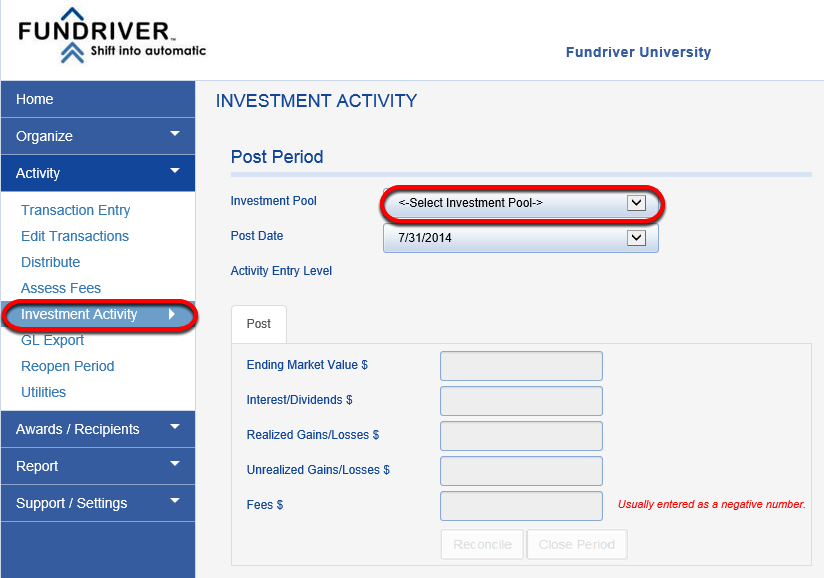The height and width of the screenshot is (578, 824).
Task: Click the Post Date label
Action: pos(257,236)
